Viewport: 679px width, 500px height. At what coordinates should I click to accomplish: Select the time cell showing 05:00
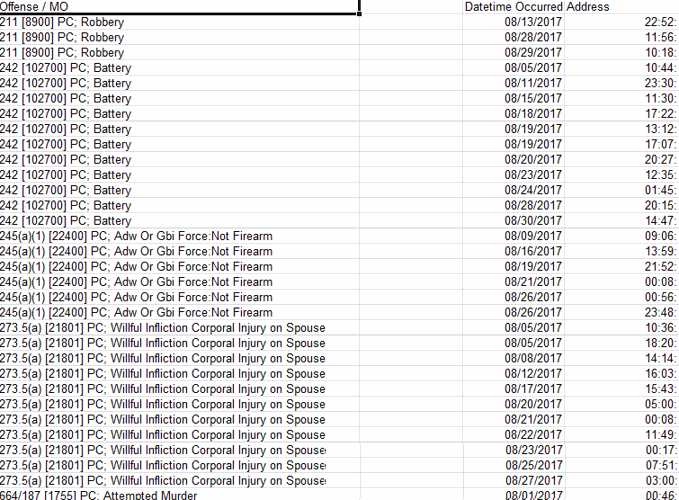coord(661,405)
